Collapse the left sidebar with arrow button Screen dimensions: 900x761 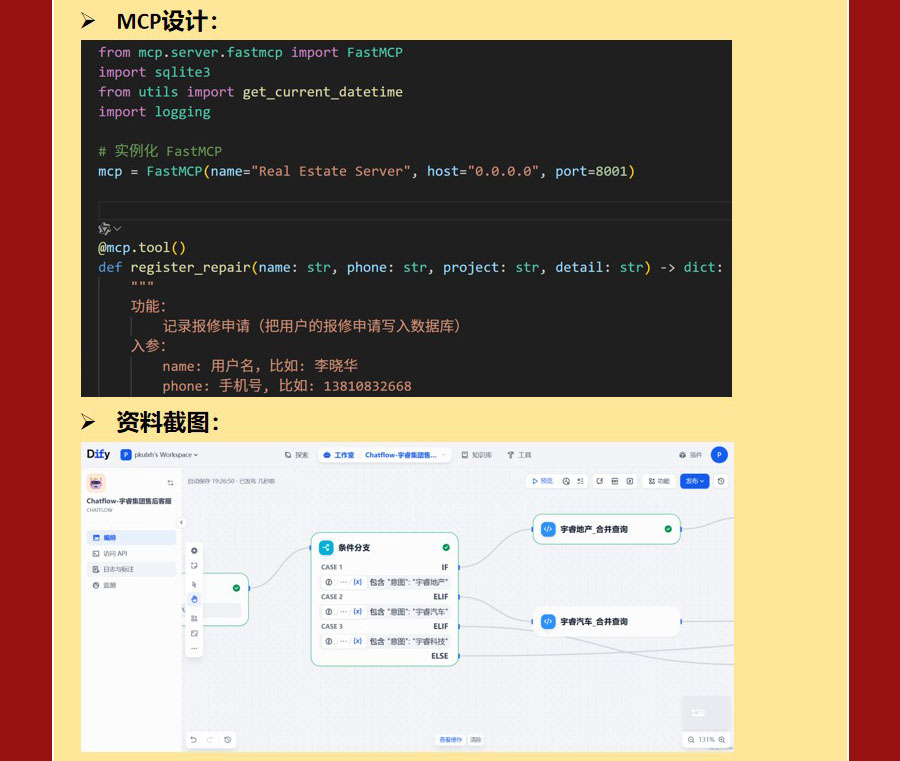pyautogui.click(x=181, y=522)
